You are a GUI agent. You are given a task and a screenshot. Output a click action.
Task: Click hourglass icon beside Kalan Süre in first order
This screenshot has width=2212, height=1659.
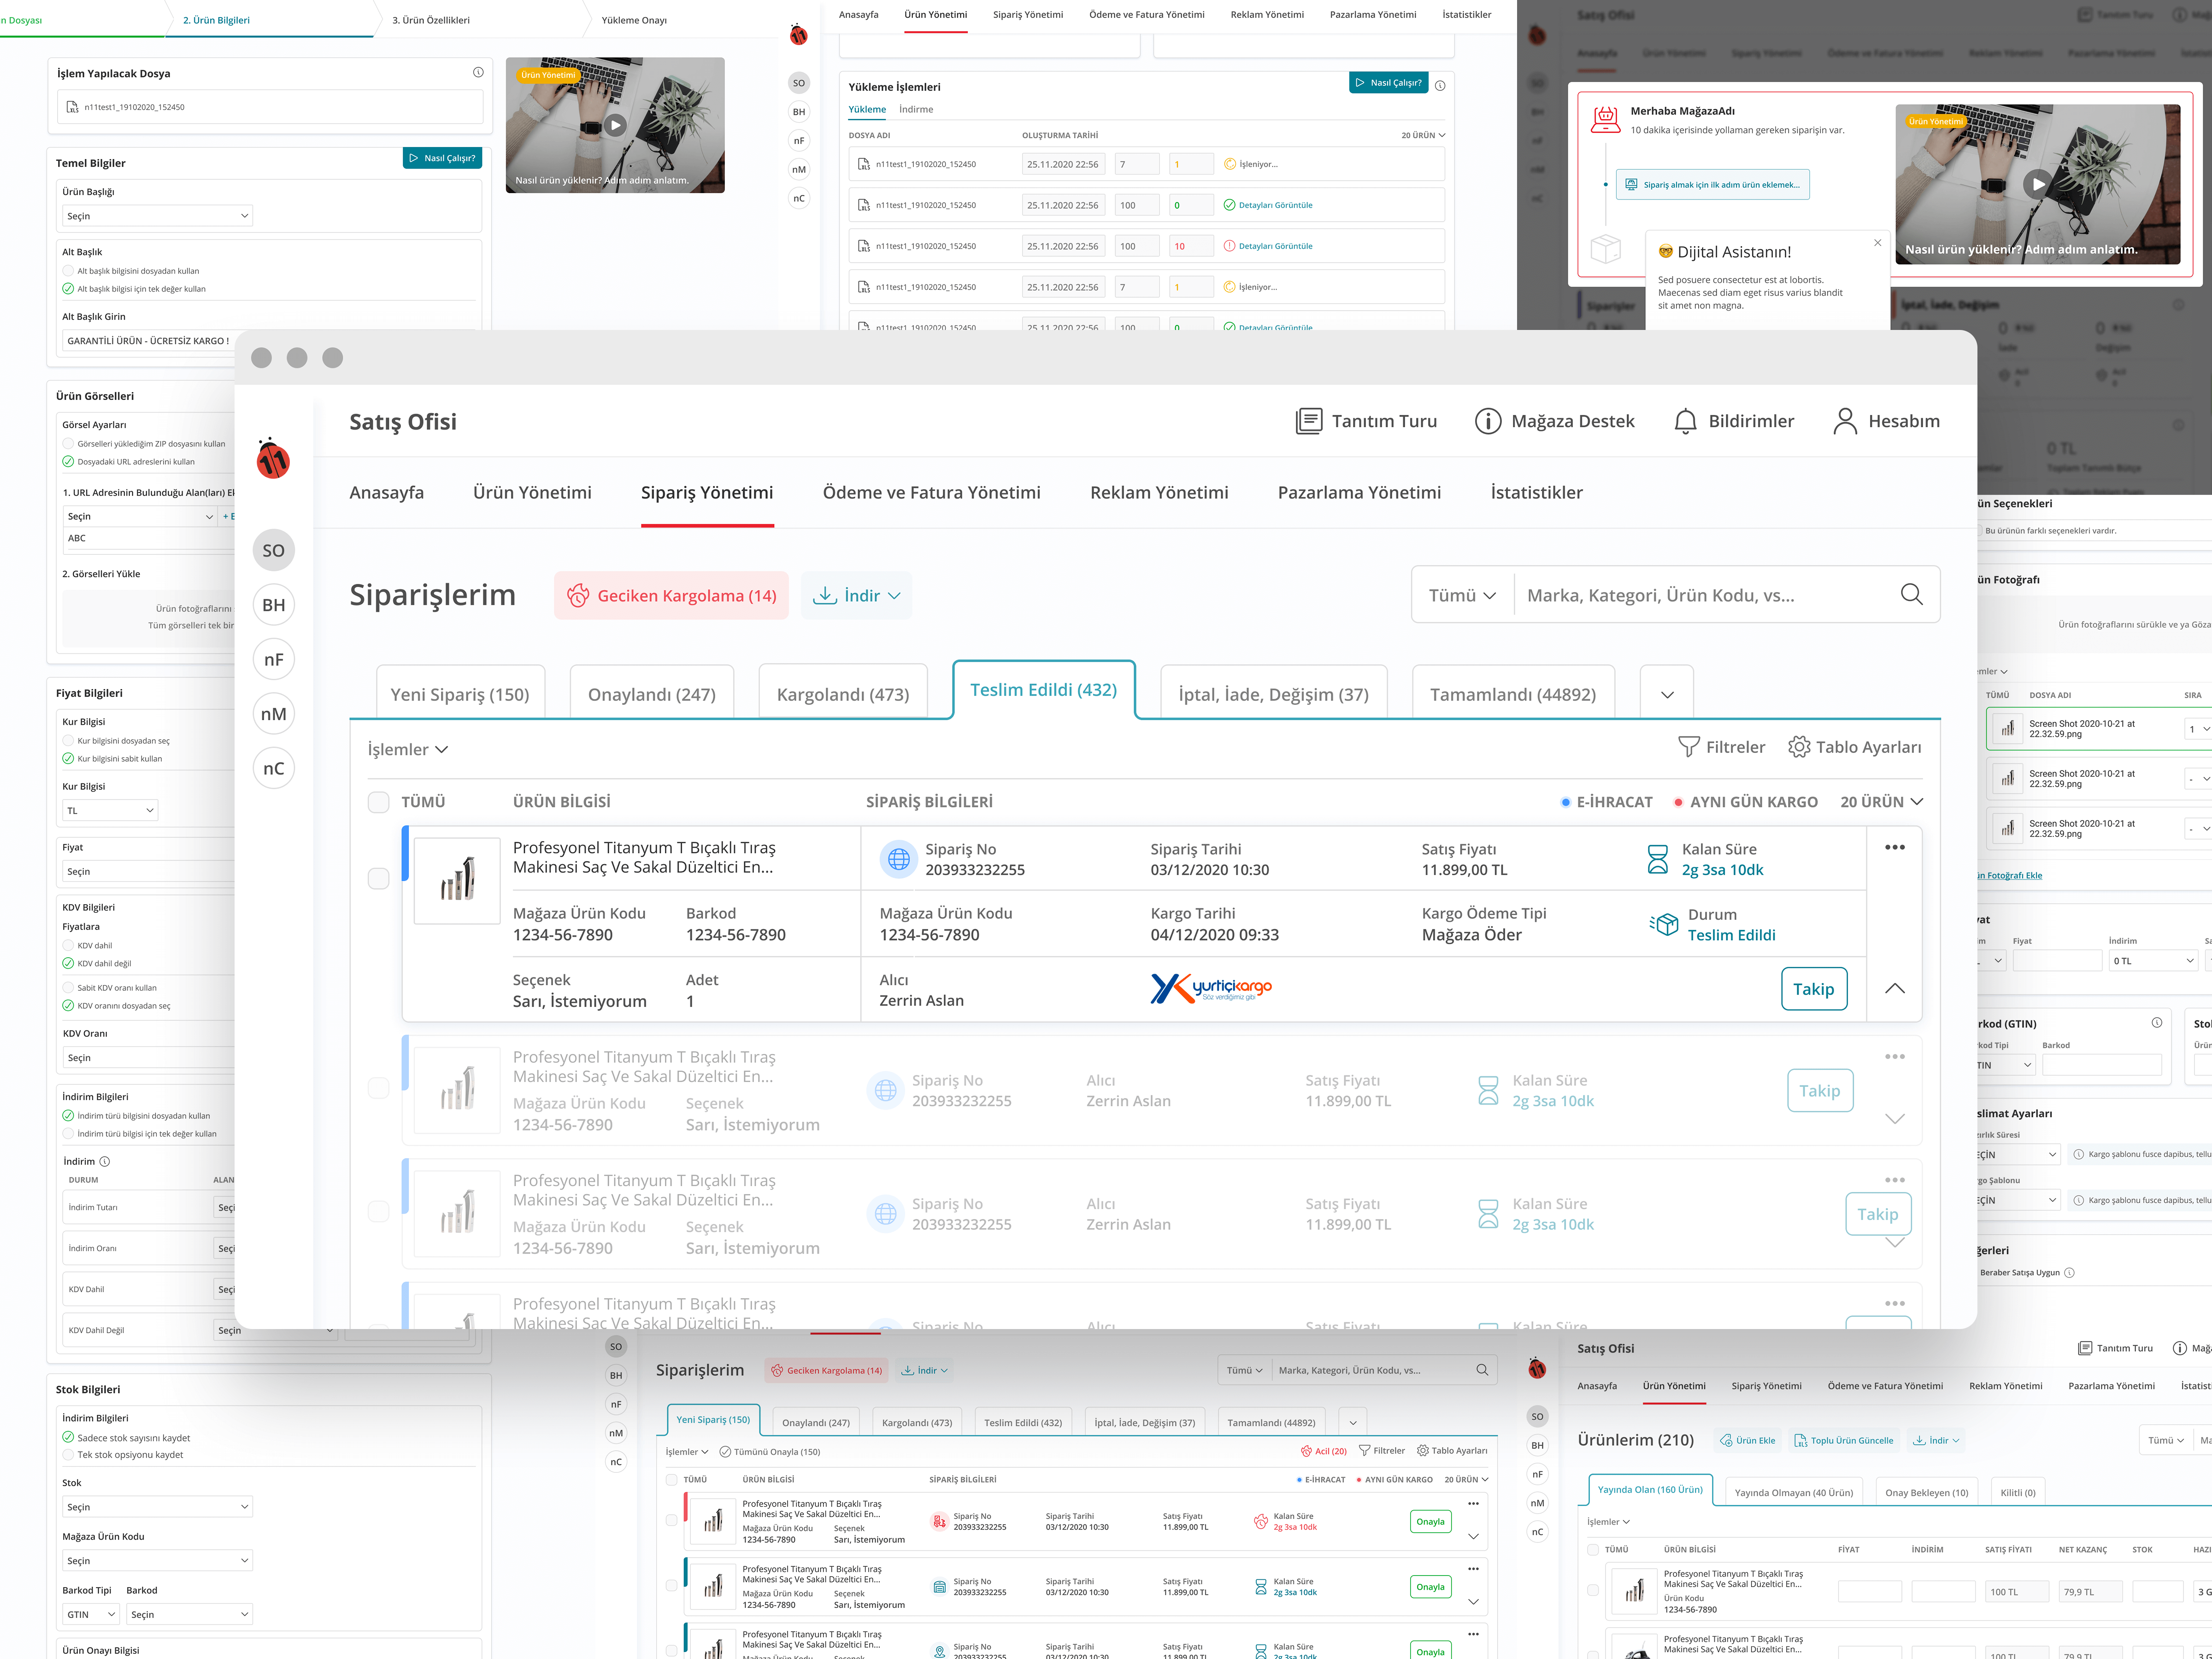(1657, 859)
